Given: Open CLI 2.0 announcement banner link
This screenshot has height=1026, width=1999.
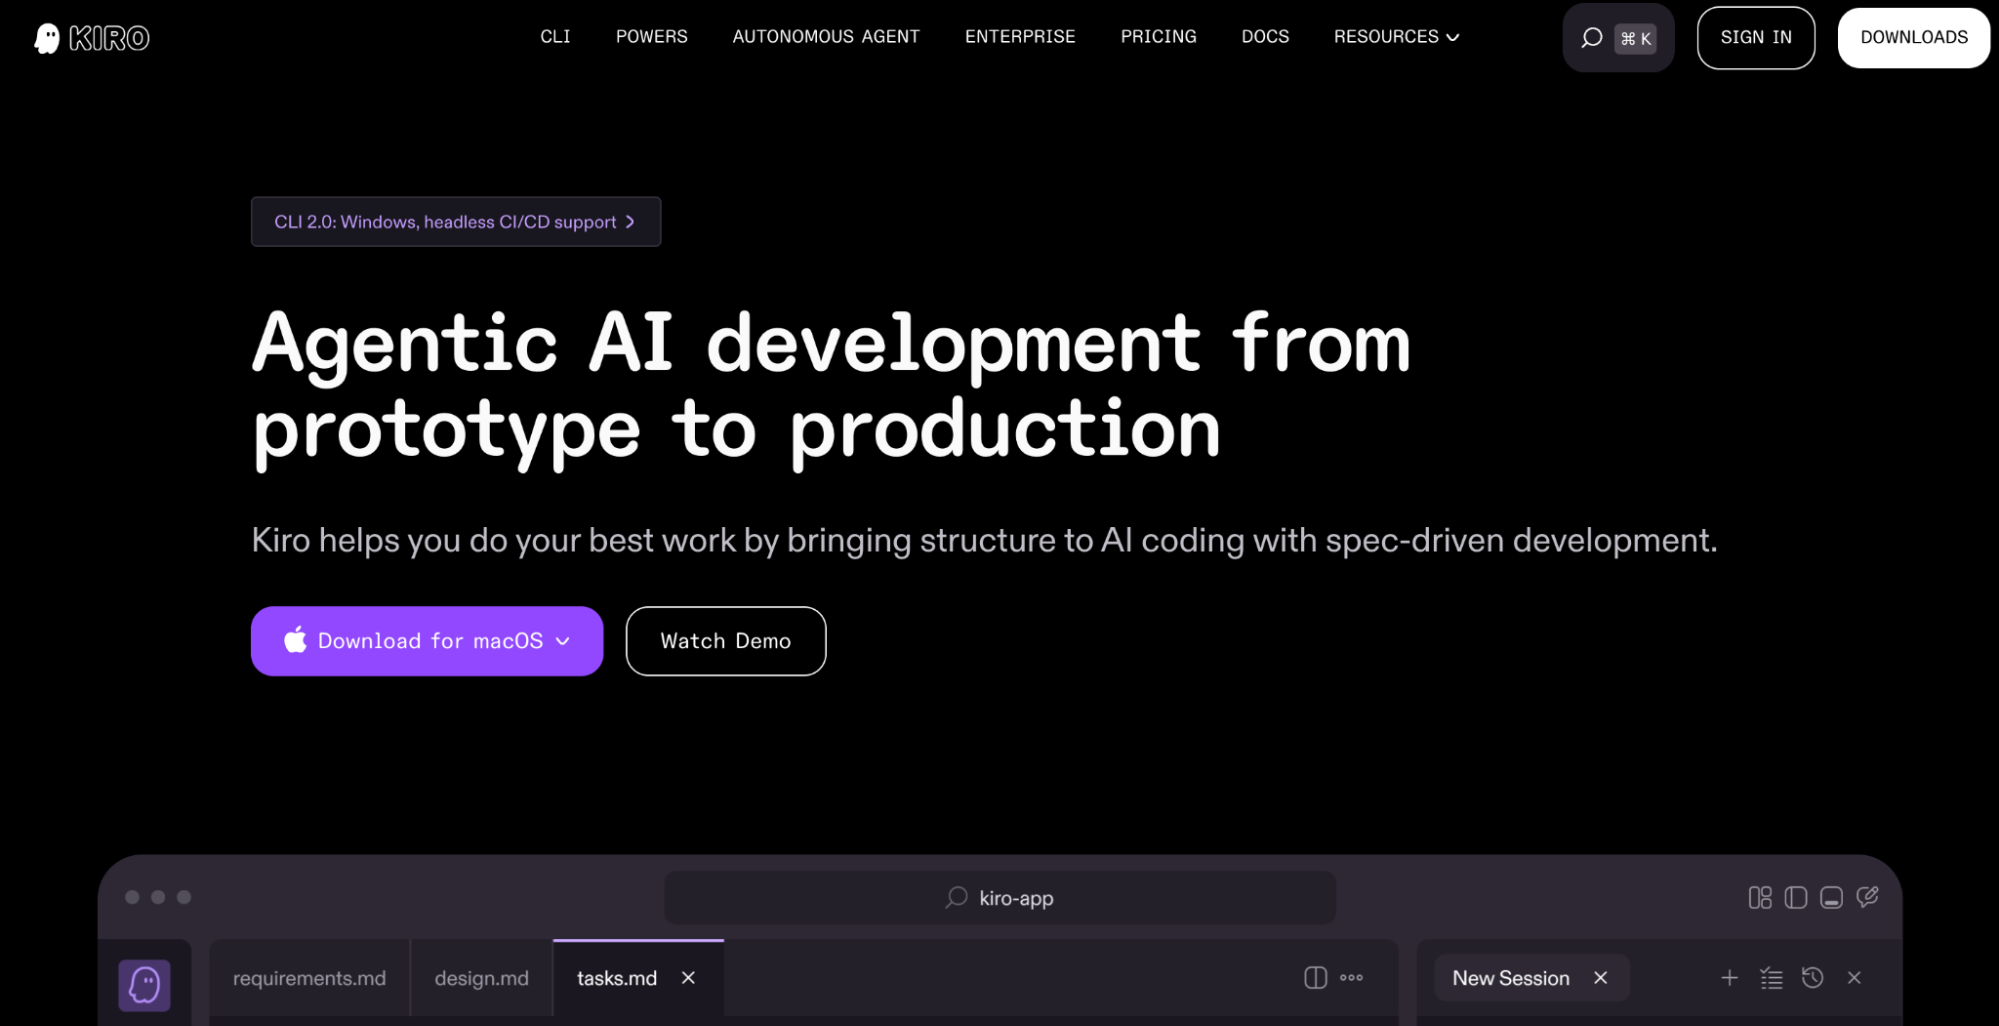Looking at the screenshot, I should 456,221.
